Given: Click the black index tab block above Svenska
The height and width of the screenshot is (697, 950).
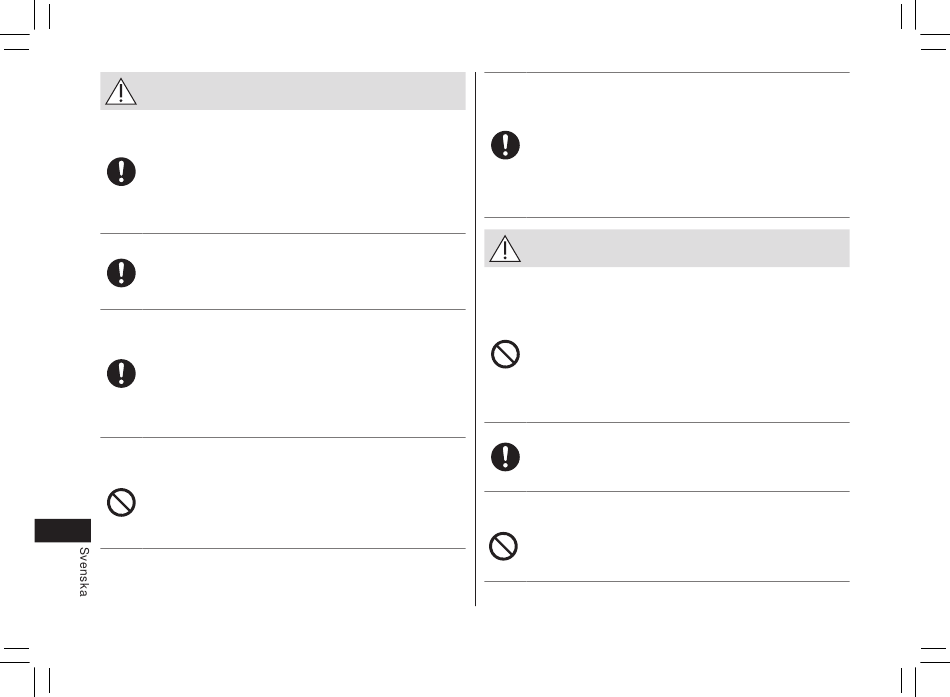Looking at the screenshot, I should [x=63, y=530].
